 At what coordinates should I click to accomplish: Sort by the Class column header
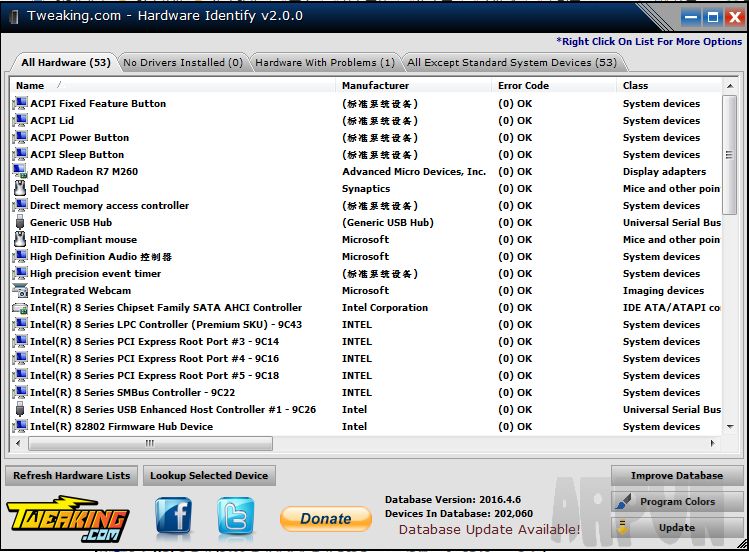[x=669, y=85]
